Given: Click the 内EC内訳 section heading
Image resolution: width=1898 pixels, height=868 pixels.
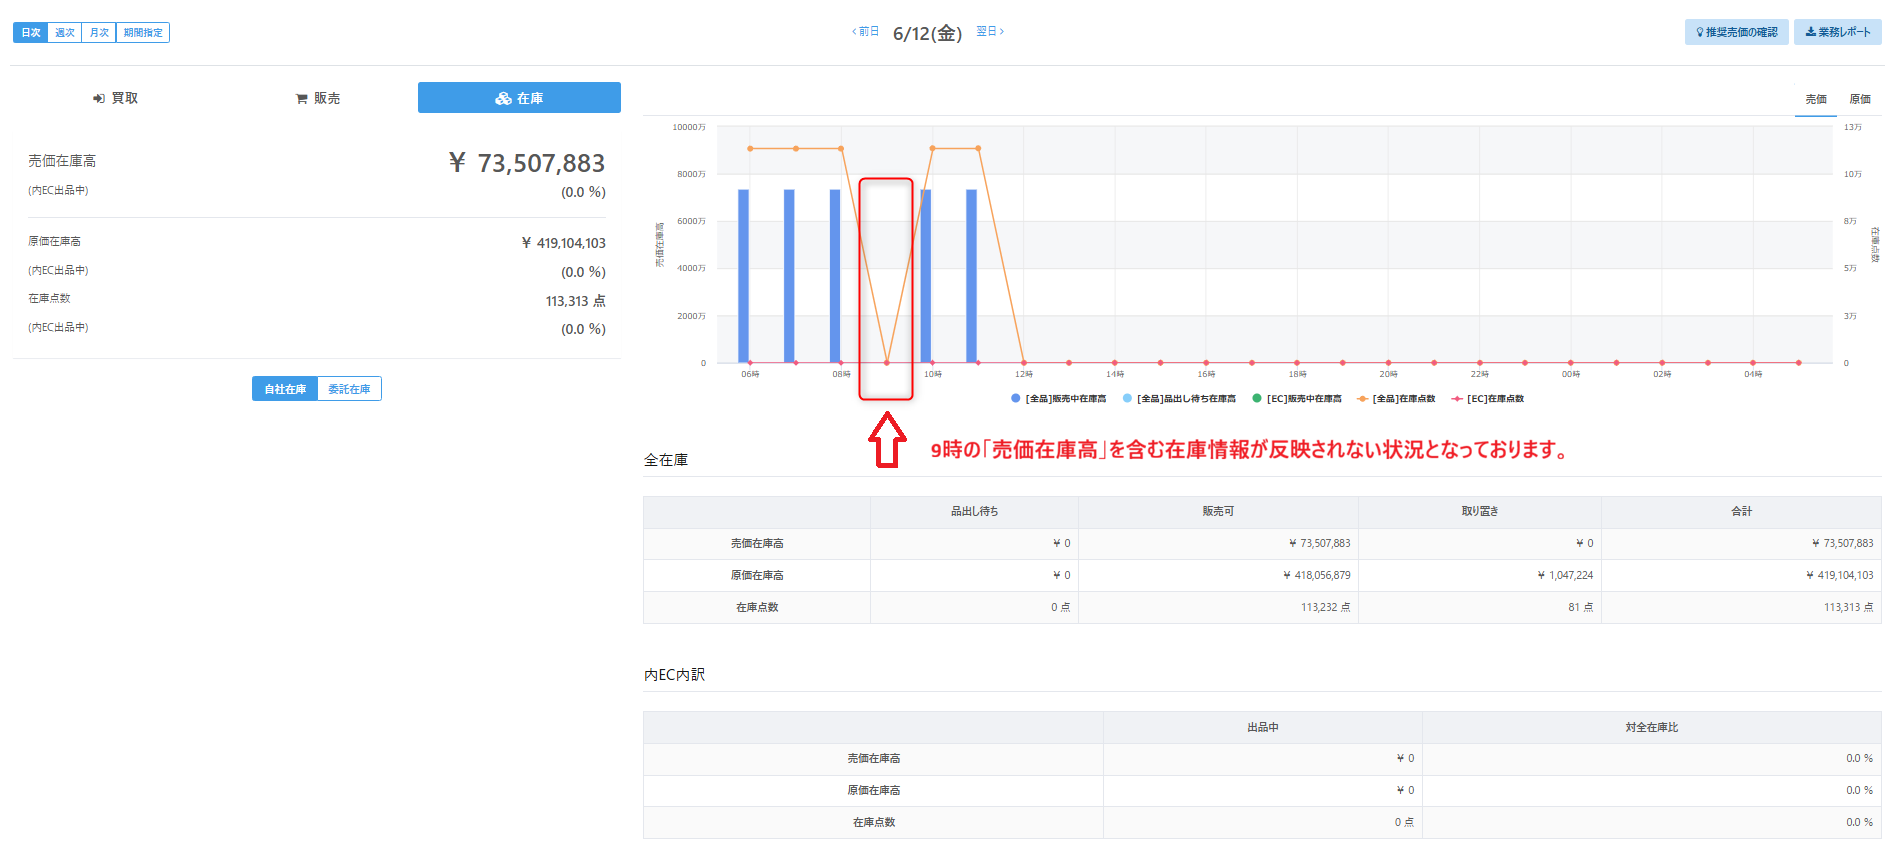Looking at the screenshot, I should coord(675,675).
